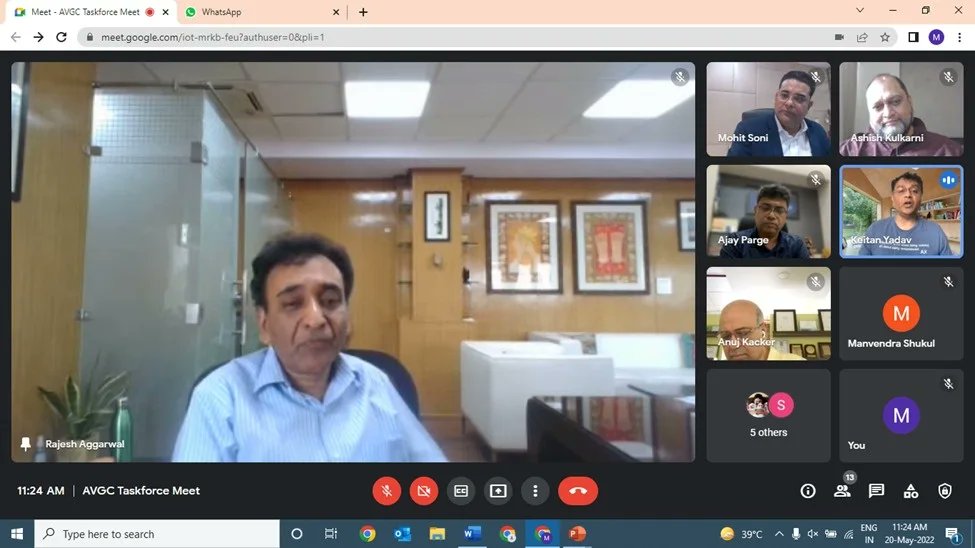Go back in browser history
The width and height of the screenshot is (975, 548).
click(16, 37)
